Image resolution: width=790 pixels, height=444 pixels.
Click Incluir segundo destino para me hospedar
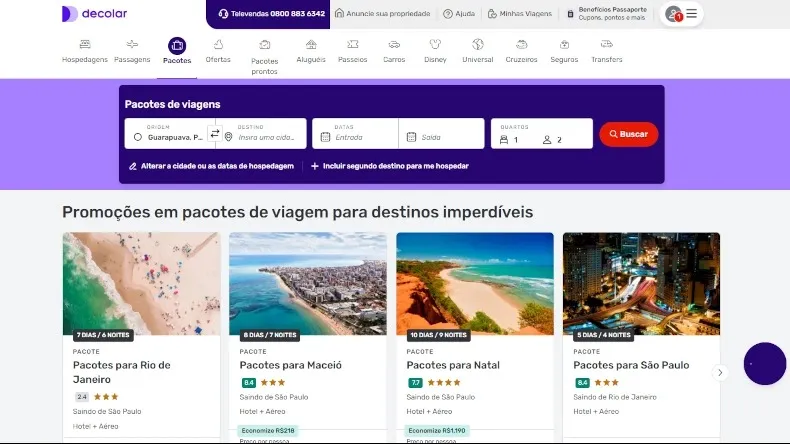389,166
